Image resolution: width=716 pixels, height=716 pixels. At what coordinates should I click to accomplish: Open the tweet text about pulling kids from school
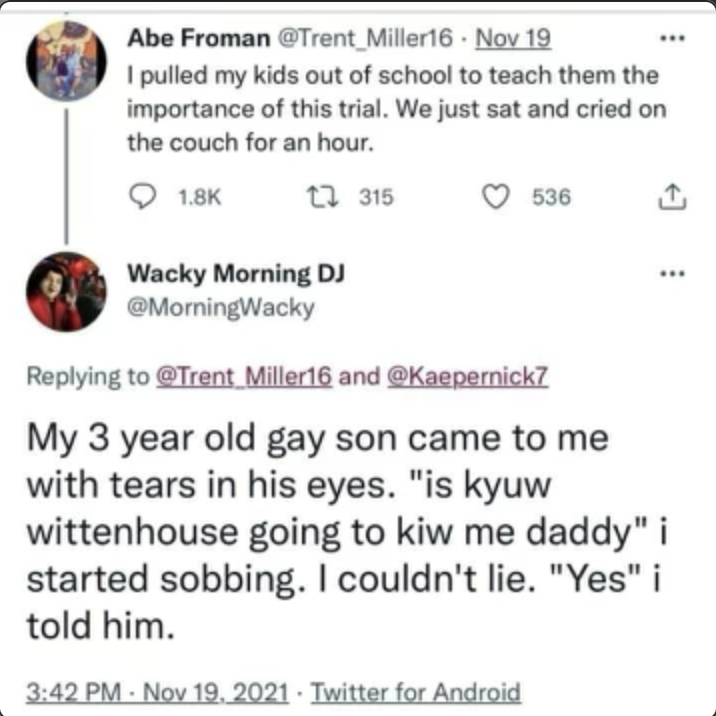(395, 108)
